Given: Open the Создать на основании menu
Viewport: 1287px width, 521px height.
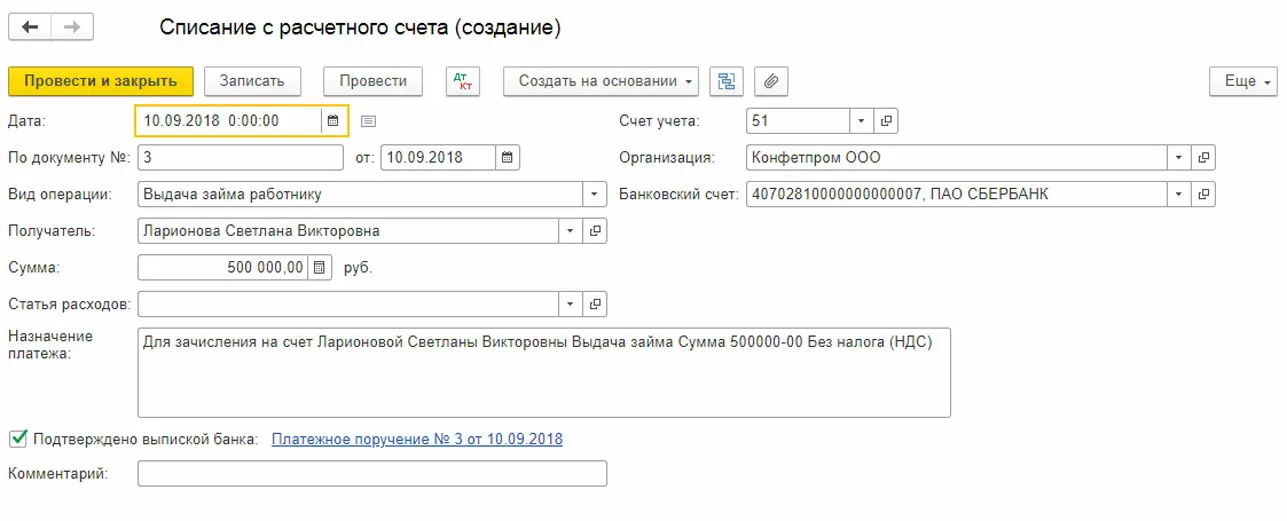Looking at the screenshot, I should click(x=600, y=81).
